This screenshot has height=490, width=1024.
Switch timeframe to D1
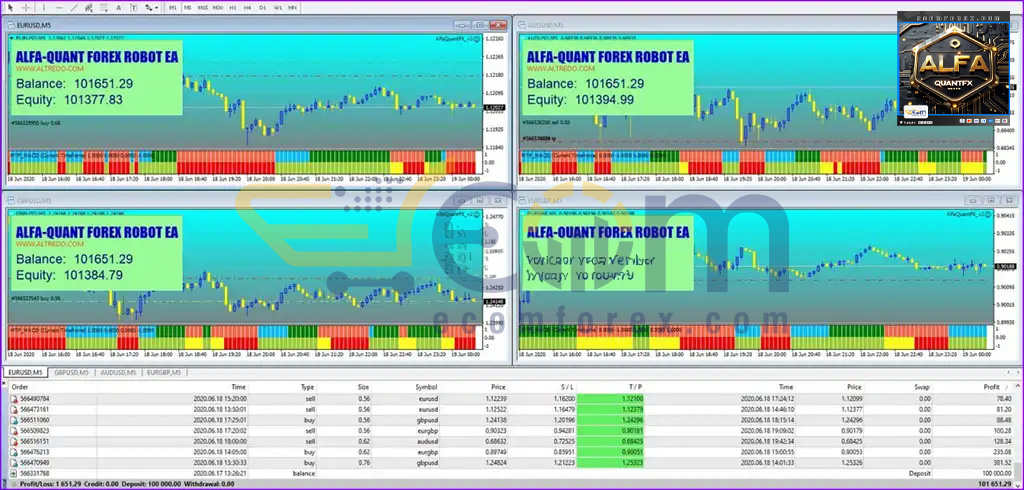[263, 8]
